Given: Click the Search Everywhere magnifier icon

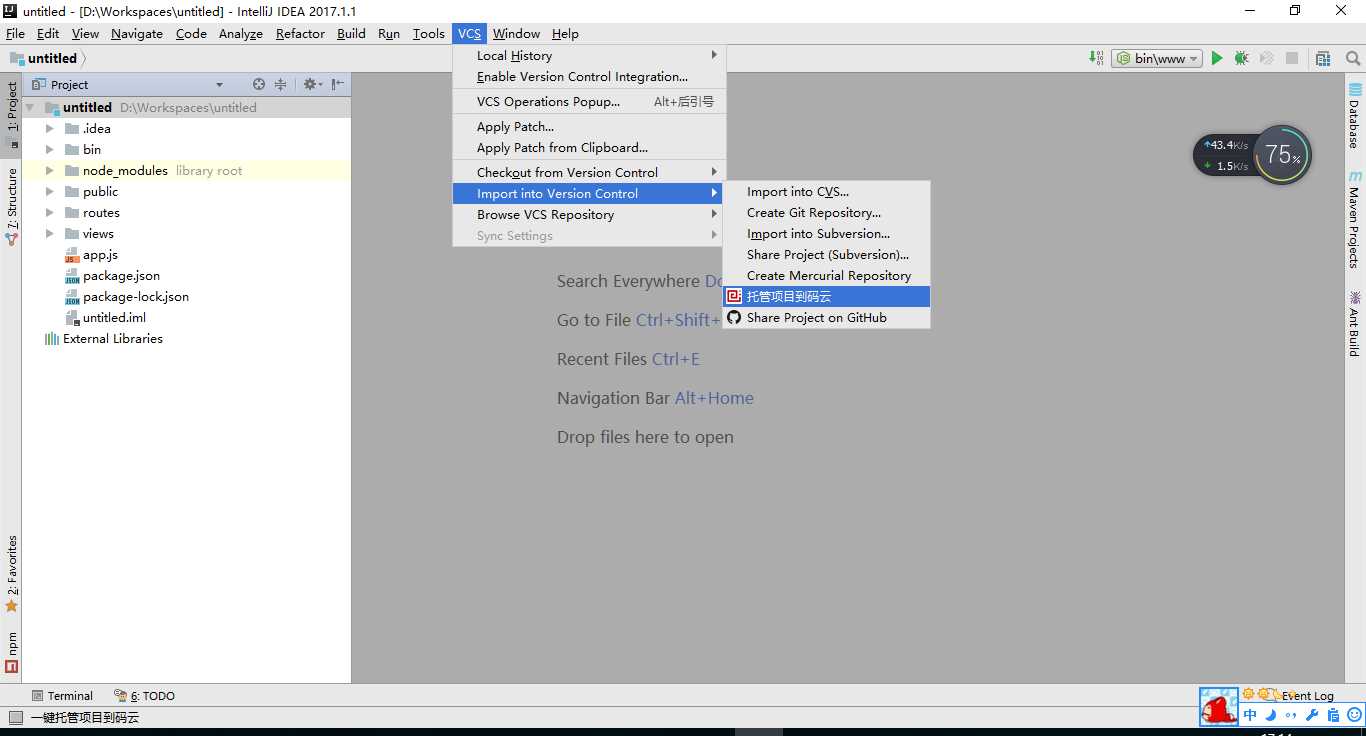Looking at the screenshot, I should tap(1353, 59).
